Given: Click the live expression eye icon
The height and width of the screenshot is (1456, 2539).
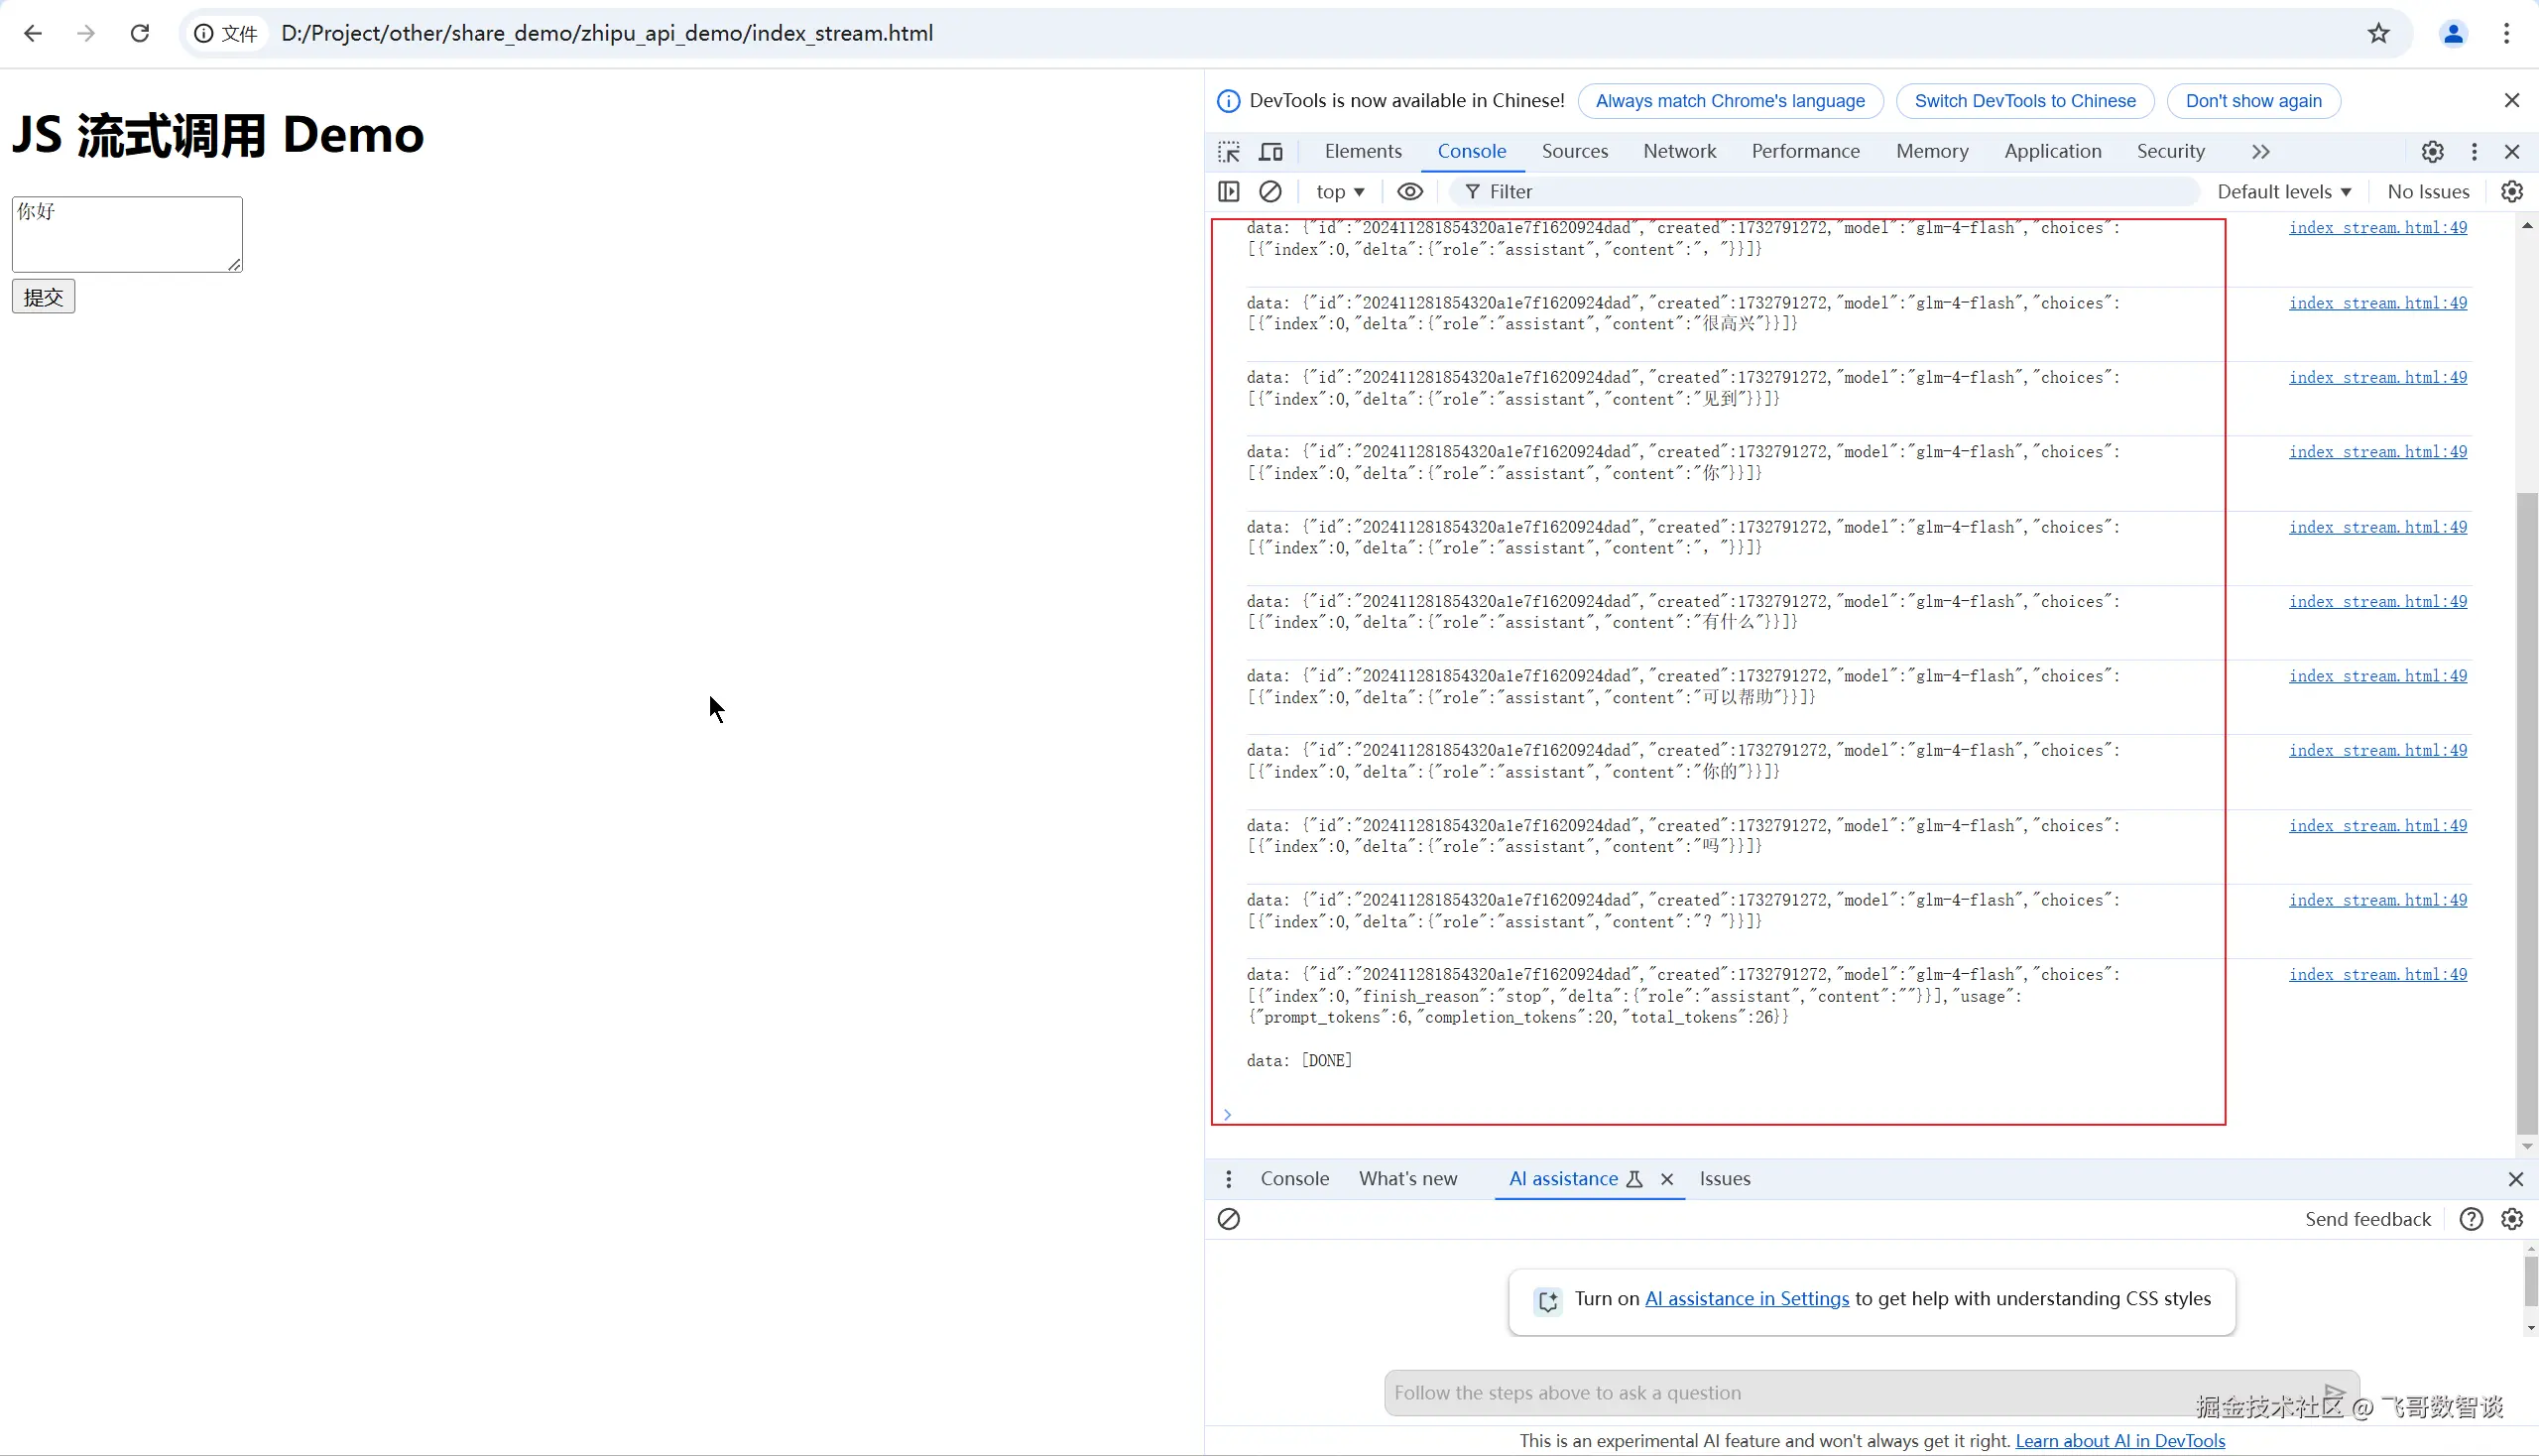Looking at the screenshot, I should [x=1409, y=191].
